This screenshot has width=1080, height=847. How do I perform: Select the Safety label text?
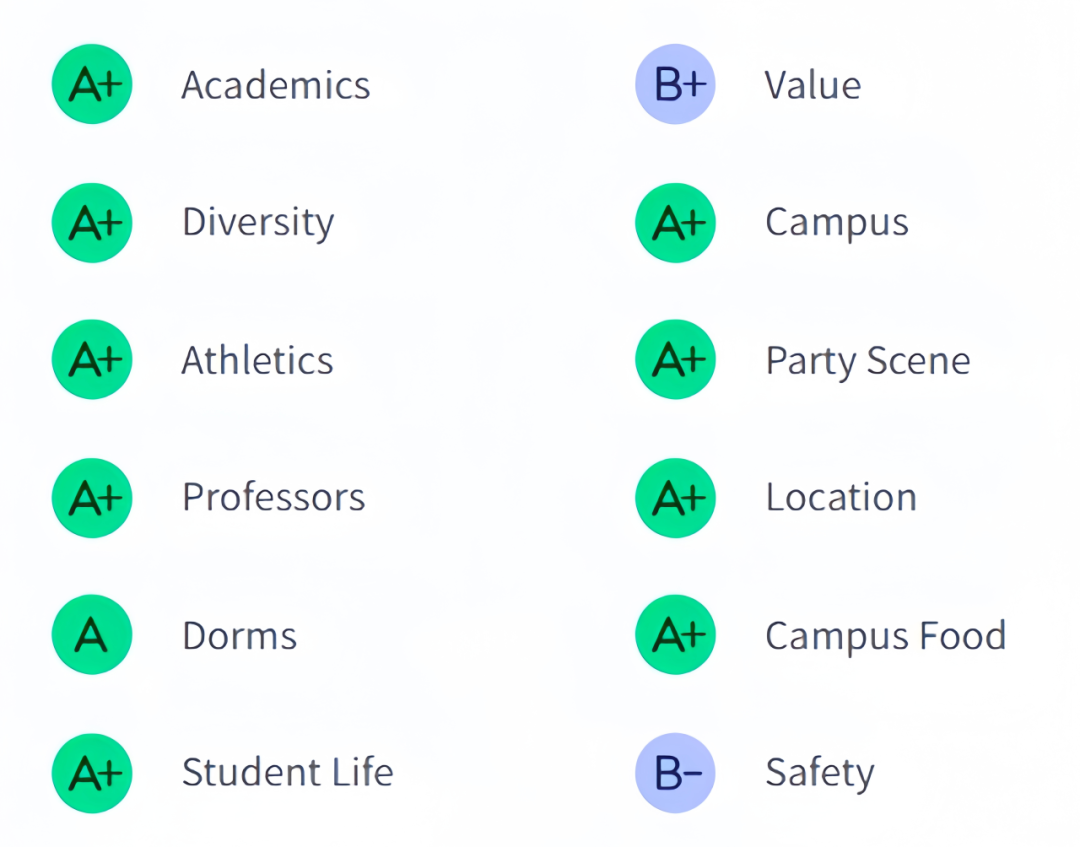tap(820, 773)
